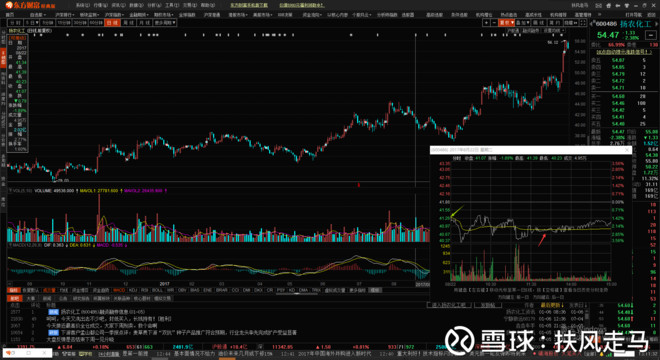Image resolution: width=660 pixels, height=360 pixels.
Task: Select 日线 daily period
Action: click(112, 22)
